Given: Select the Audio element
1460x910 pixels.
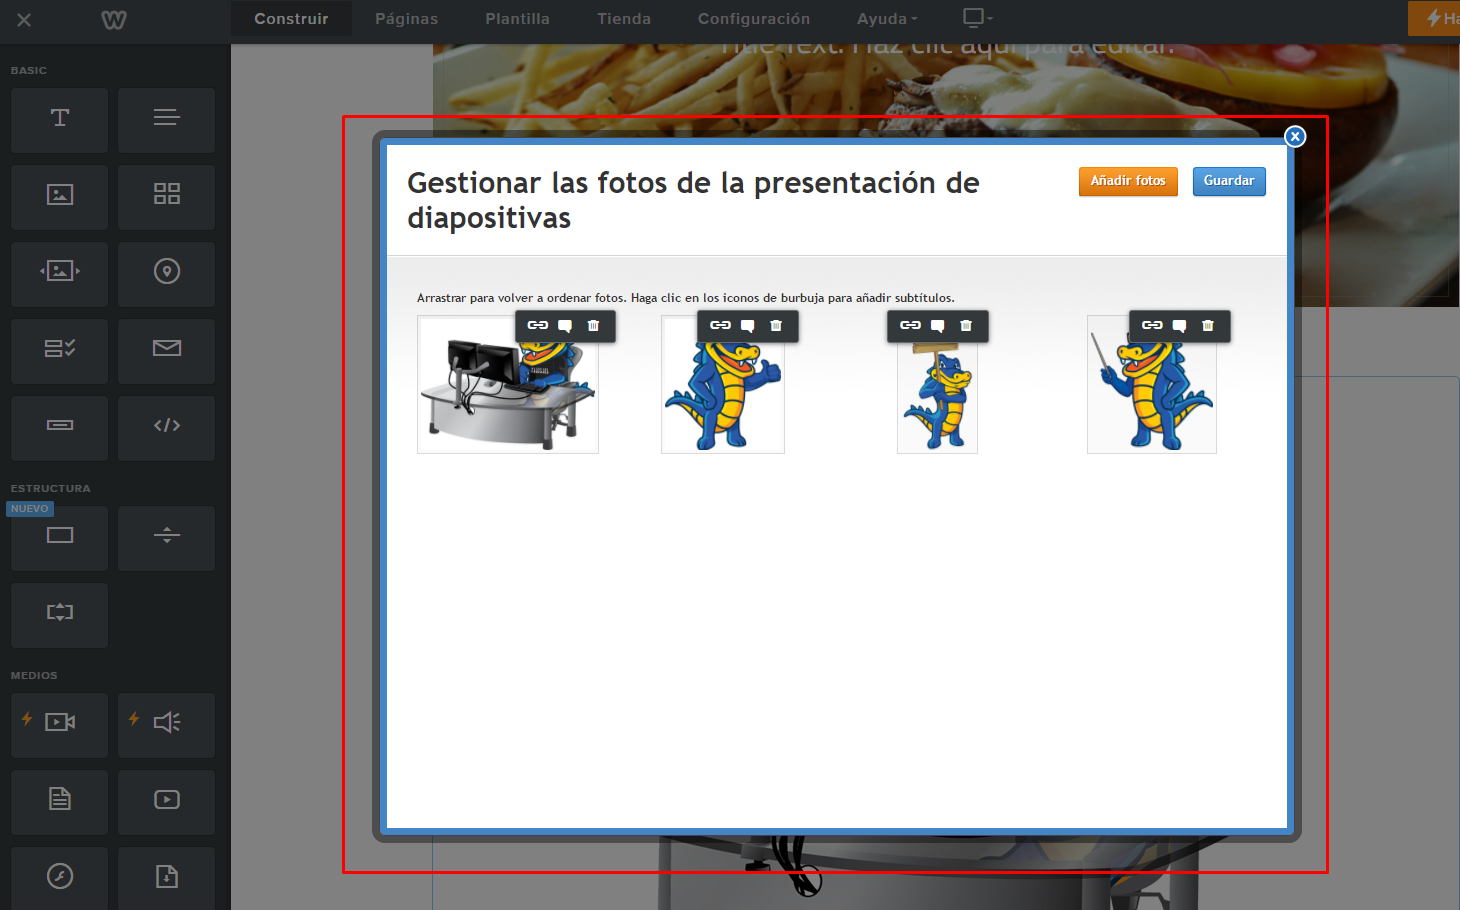Looking at the screenshot, I should coord(166,724).
